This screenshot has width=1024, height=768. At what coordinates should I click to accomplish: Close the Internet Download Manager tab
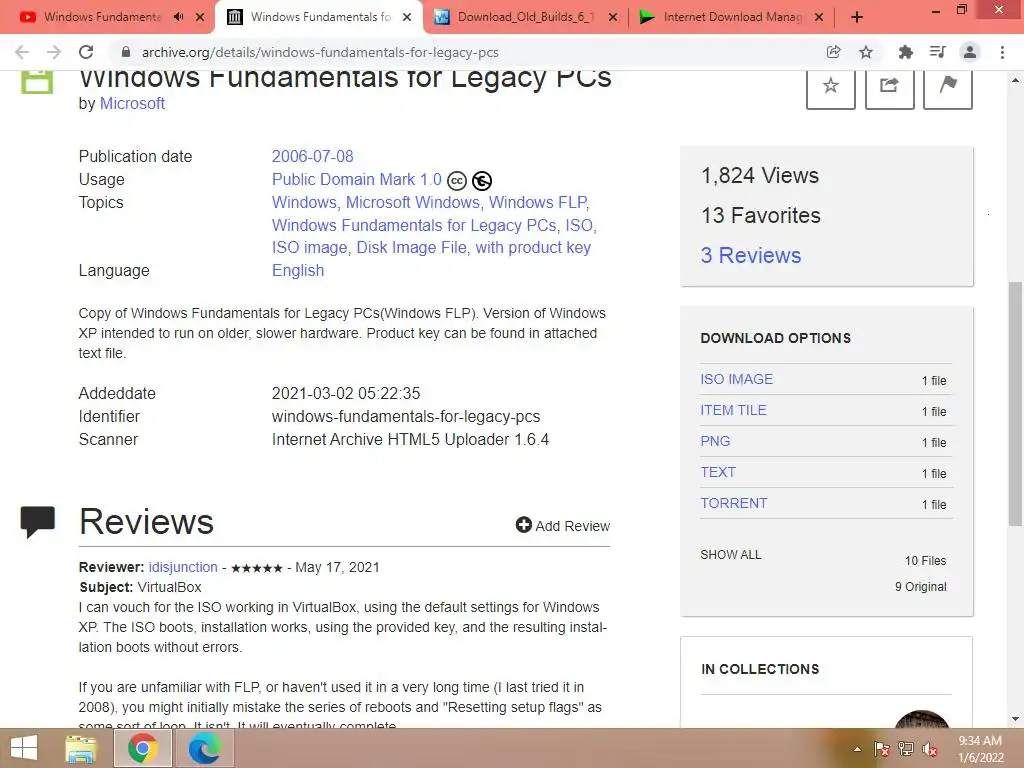pyautogui.click(x=819, y=17)
